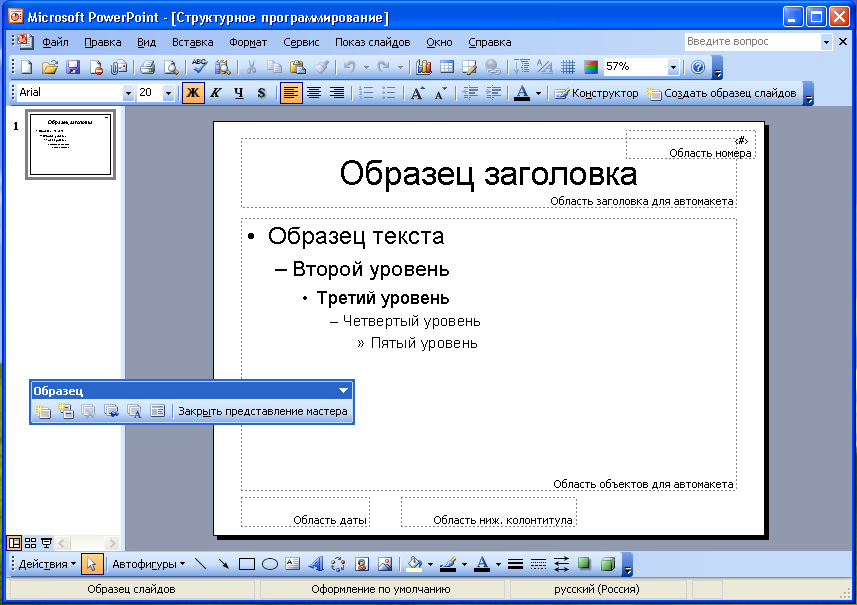The height and width of the screenshot is (605, 857).
Task: Open the Файл menu
Action: coord(55,42)
